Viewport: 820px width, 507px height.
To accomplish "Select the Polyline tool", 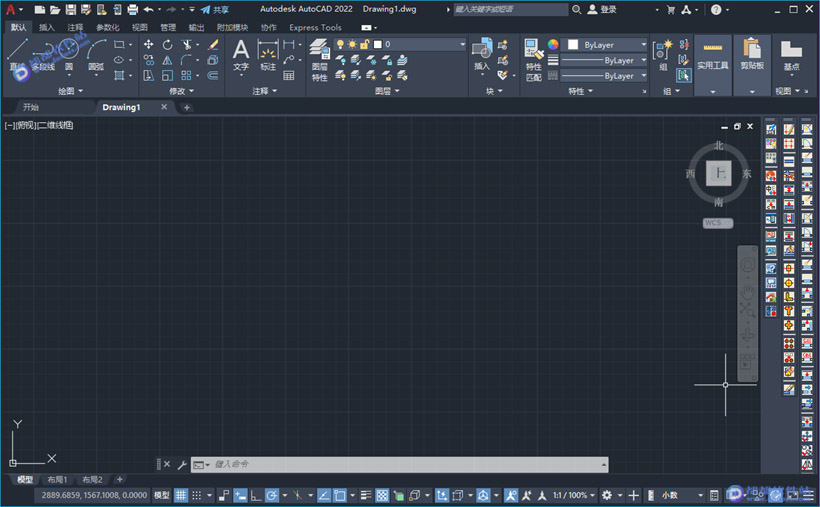I will pyautogui.click(x=43, y=56).
